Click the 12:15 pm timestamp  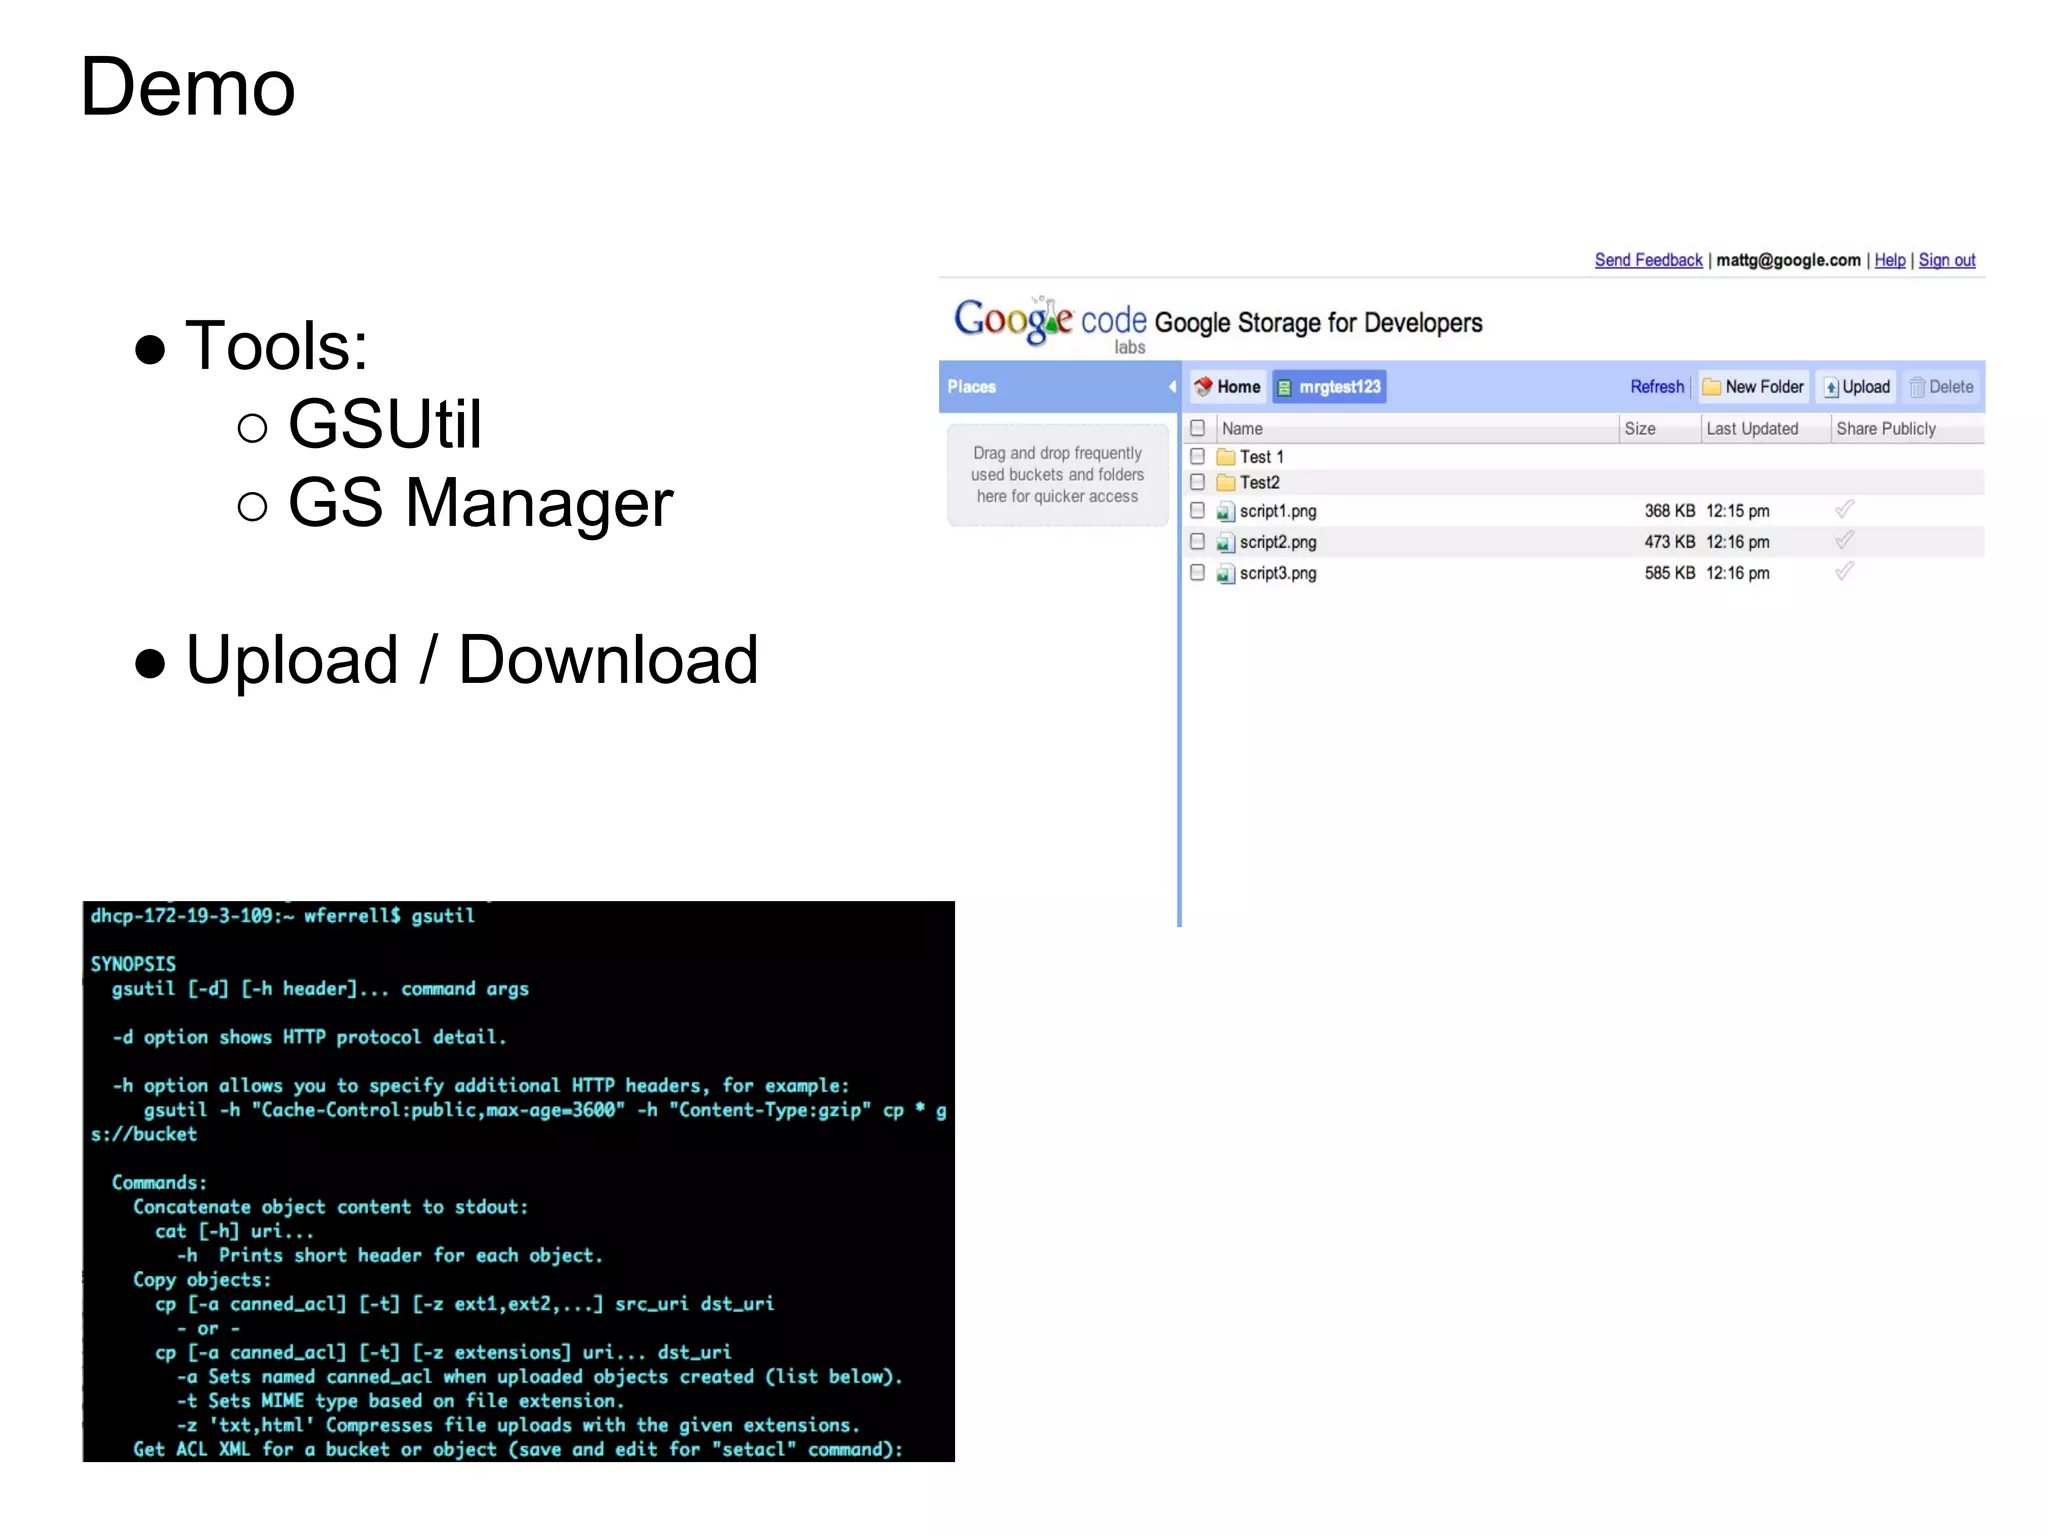1737,511
